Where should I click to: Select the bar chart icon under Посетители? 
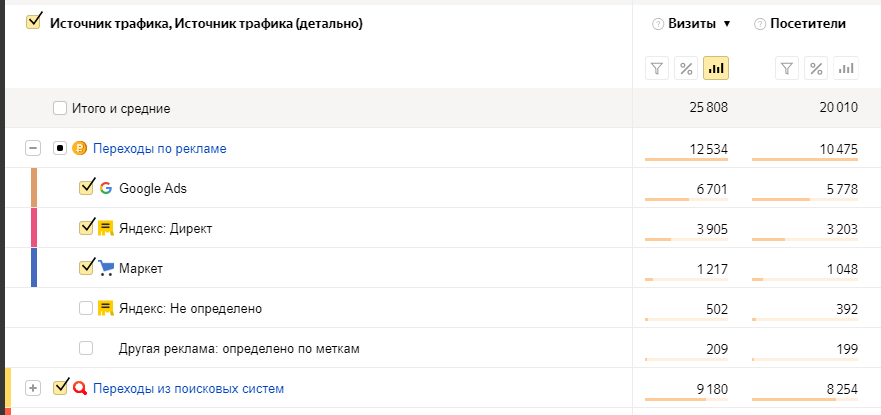pyautogui.click(x=846, y=68)
